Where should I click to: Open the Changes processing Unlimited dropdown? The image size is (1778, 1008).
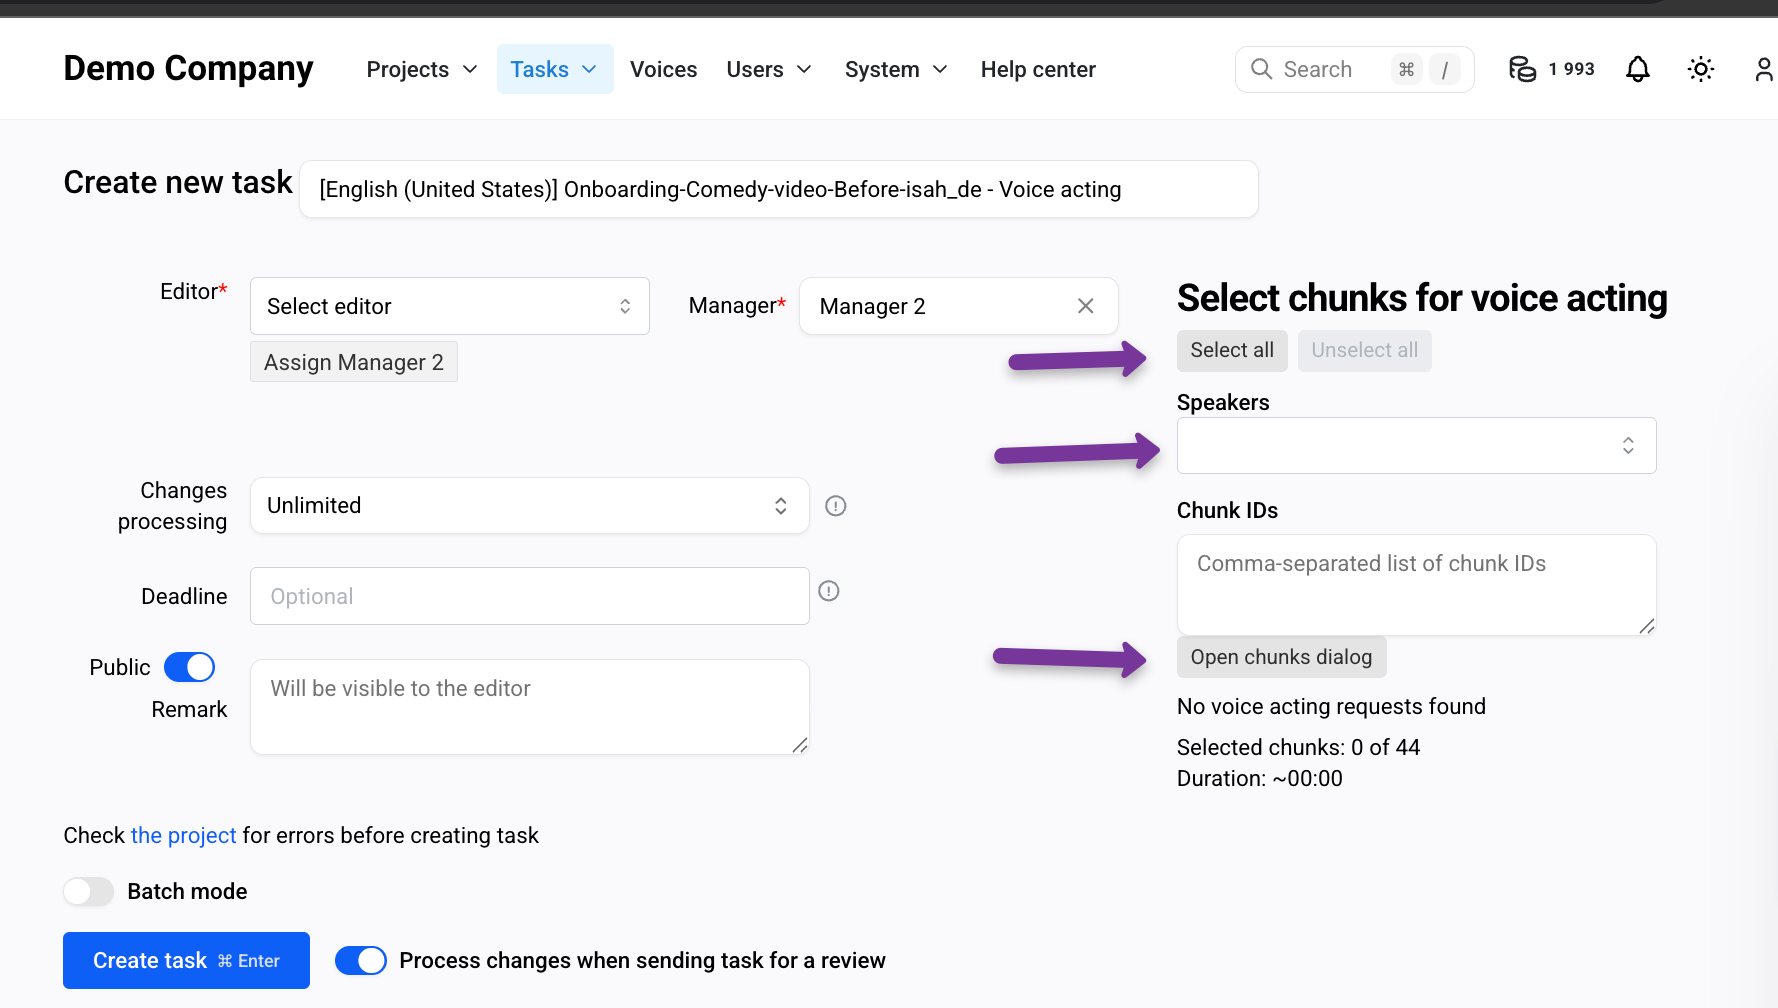tap(529, 505)
